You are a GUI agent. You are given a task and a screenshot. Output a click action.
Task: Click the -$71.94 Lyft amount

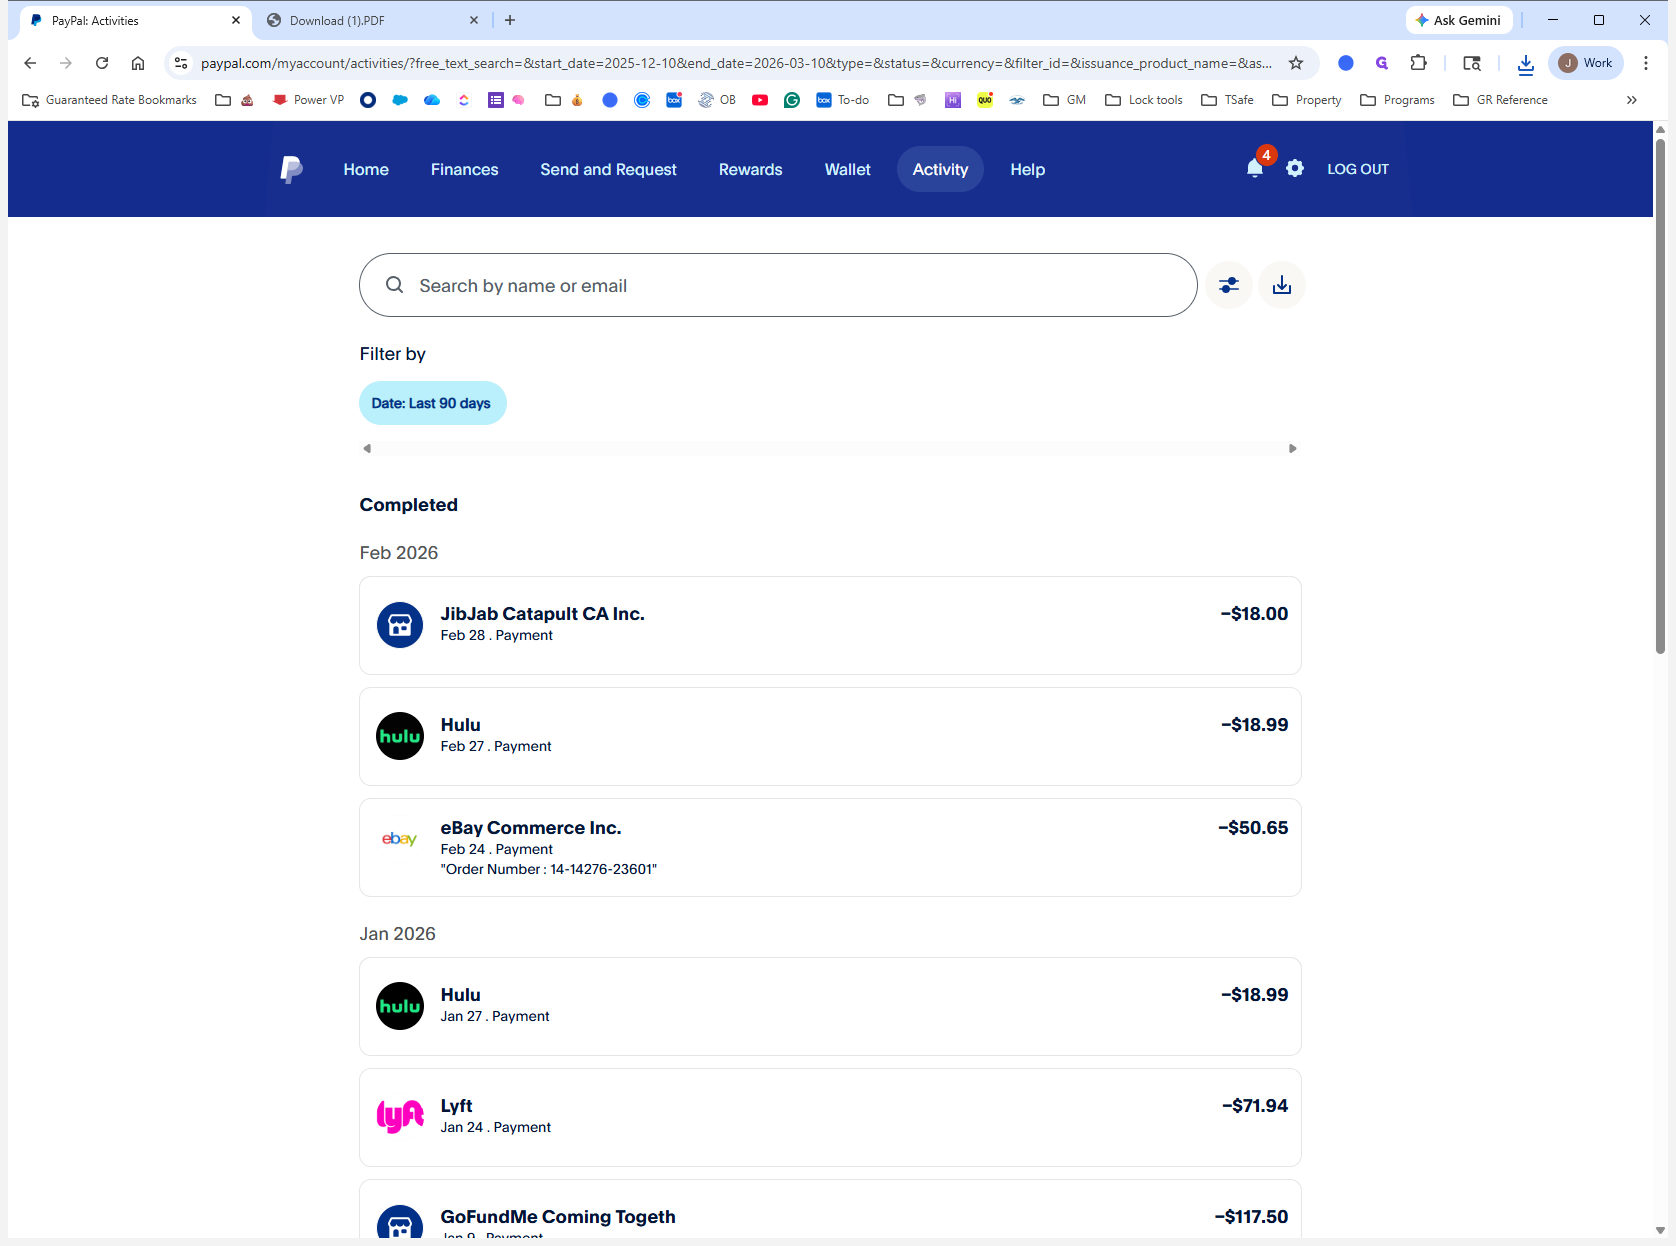point(1255,1105)
